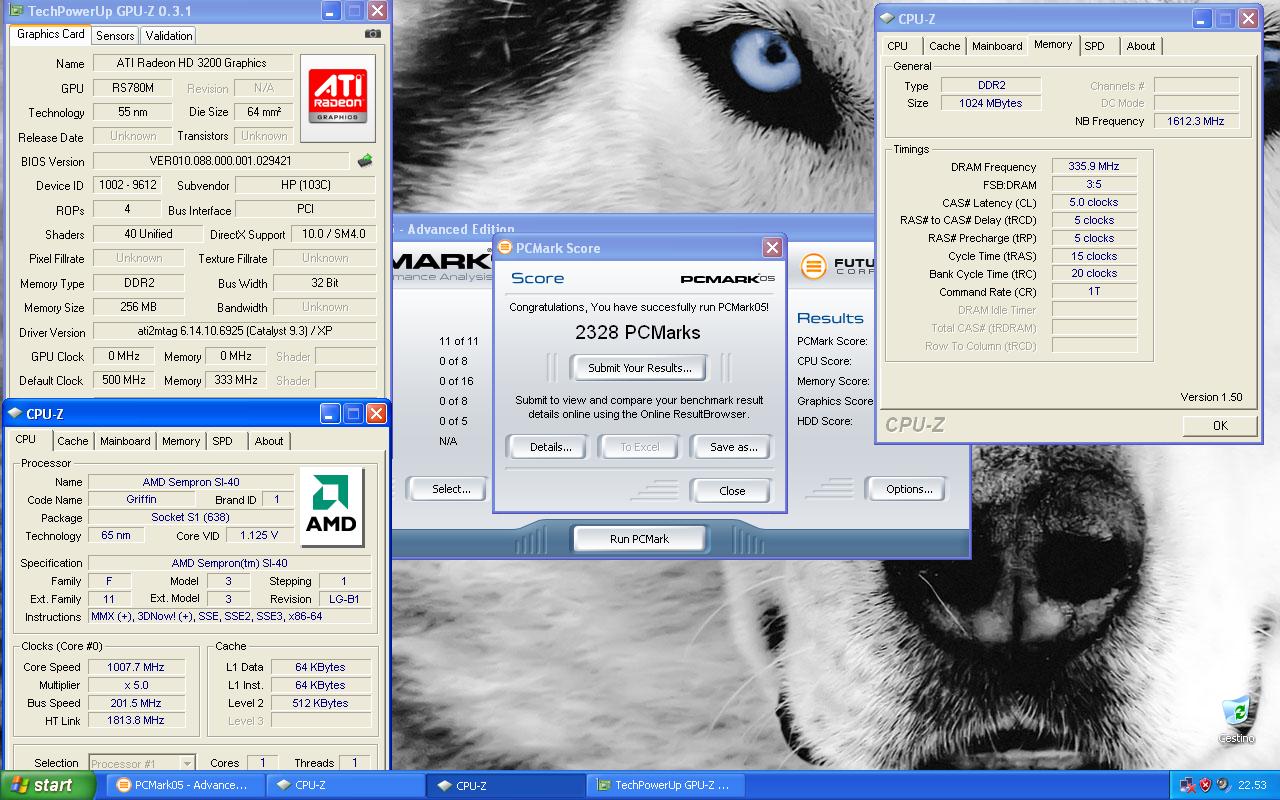
Task: Open the Validation tab in GPU-Z
Action: [168, 35]
